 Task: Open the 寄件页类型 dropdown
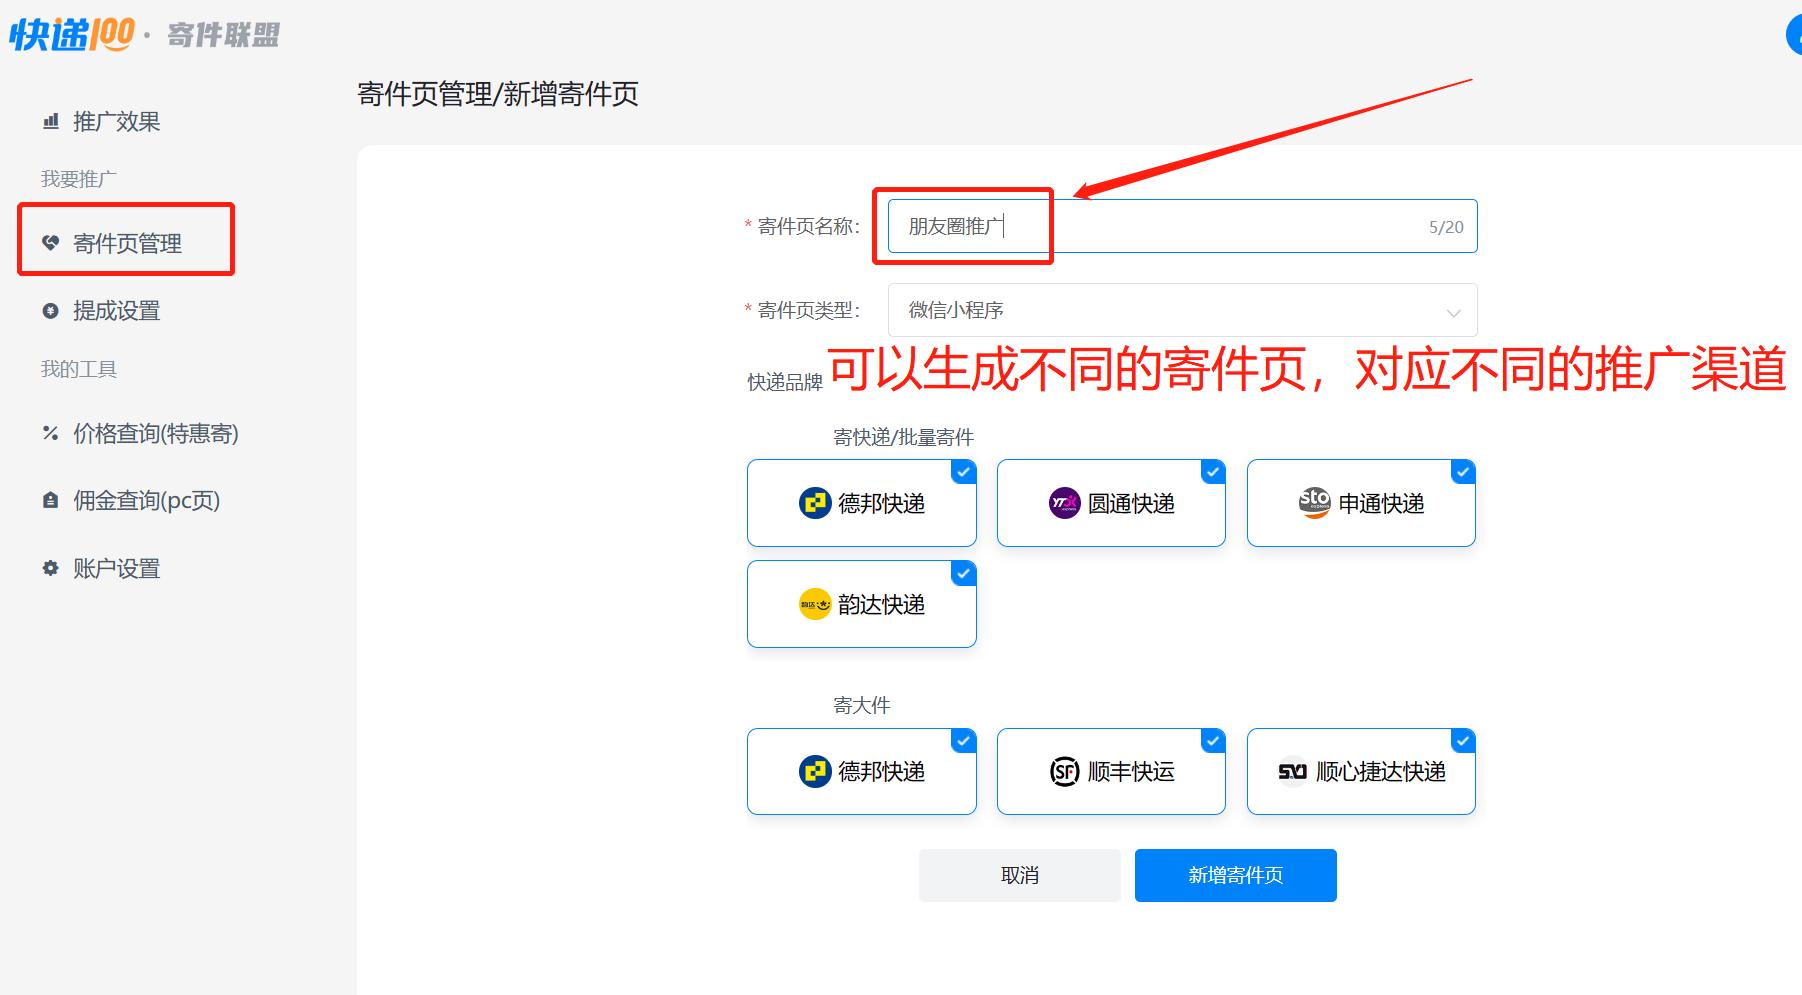coord(1180,310)
